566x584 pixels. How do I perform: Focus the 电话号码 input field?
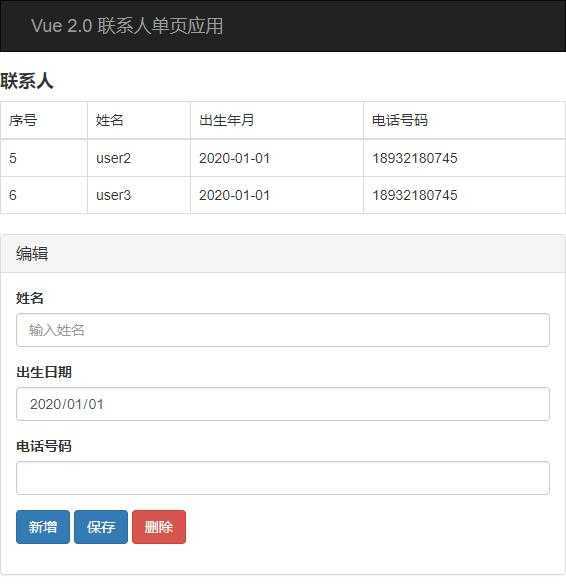[283, 478]
